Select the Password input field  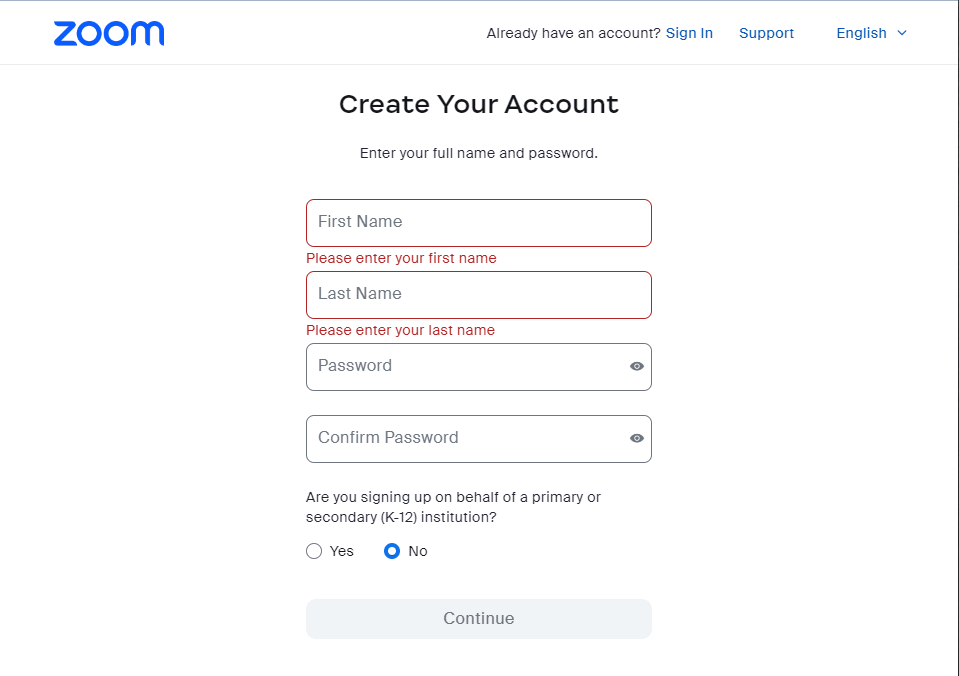[465, 367]
